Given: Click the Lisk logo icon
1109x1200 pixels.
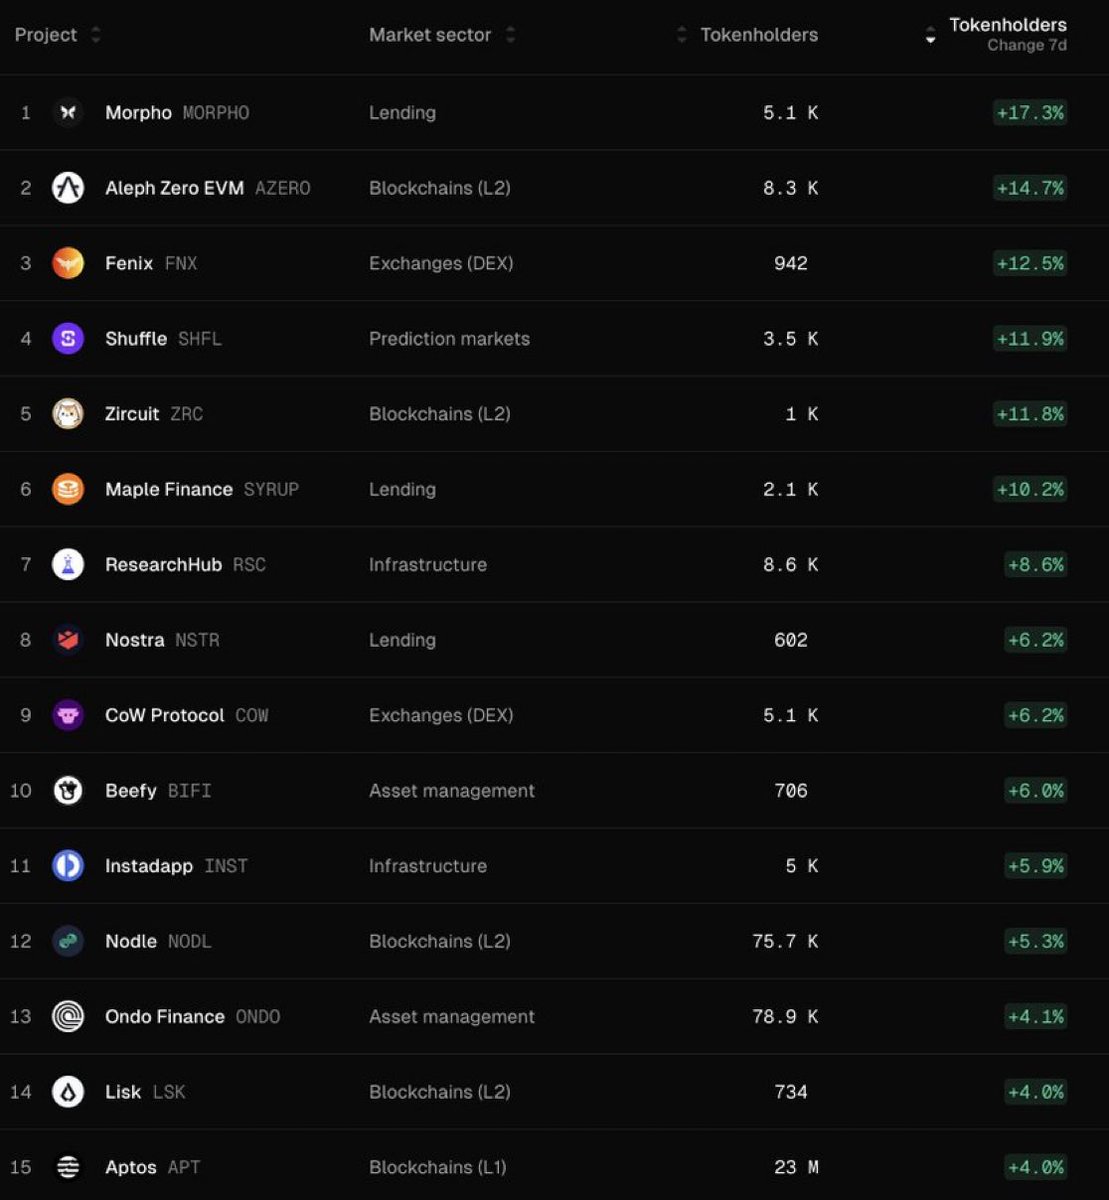Looking at the screenshot, I should 68,1092.
